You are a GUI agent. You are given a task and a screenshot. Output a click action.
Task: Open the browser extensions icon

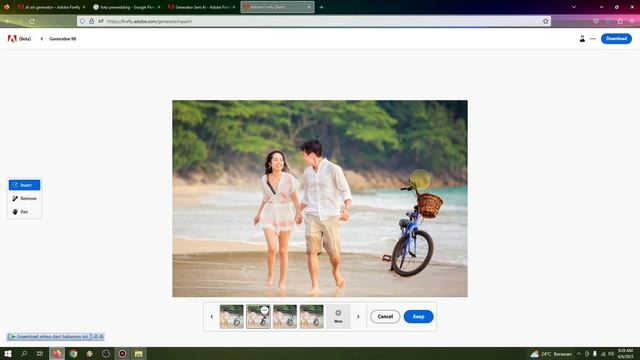tap(620, 21)
